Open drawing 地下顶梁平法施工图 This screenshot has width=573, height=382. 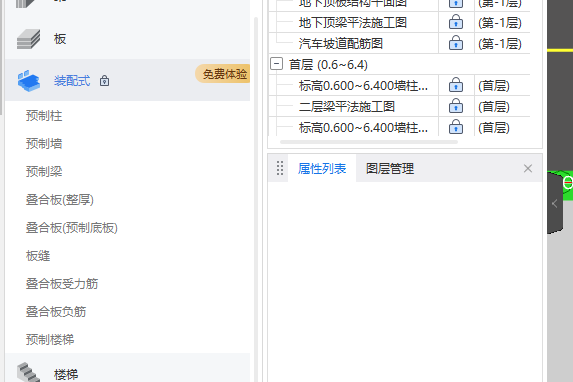(x=353, y=23)
